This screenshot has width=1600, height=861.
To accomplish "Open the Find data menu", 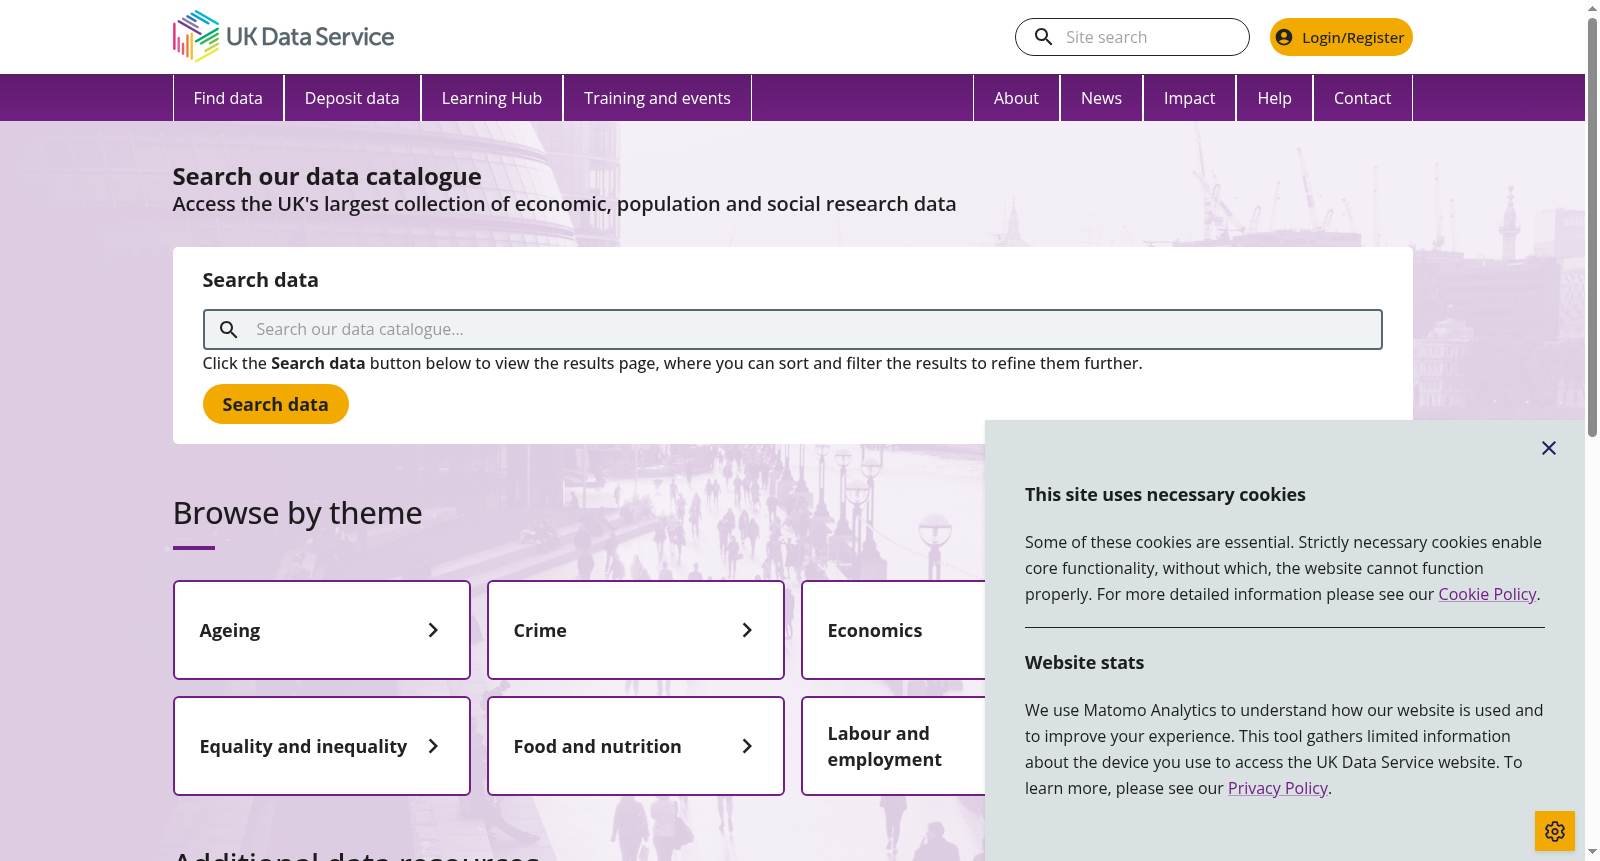I will click(x=228, y=98).
